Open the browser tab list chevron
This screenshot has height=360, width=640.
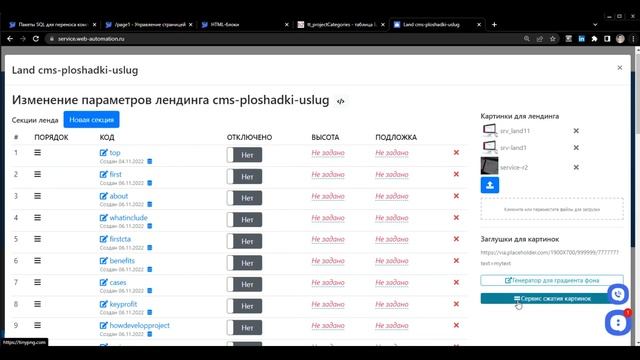(x=595, y=24)
